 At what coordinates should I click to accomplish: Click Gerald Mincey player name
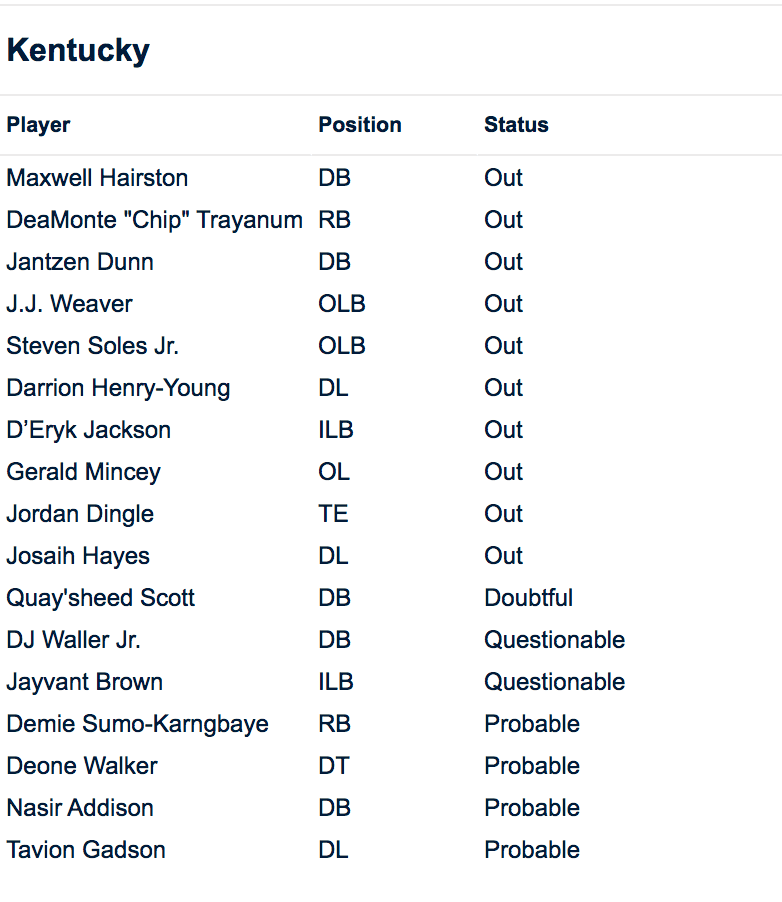click(83, 472)
